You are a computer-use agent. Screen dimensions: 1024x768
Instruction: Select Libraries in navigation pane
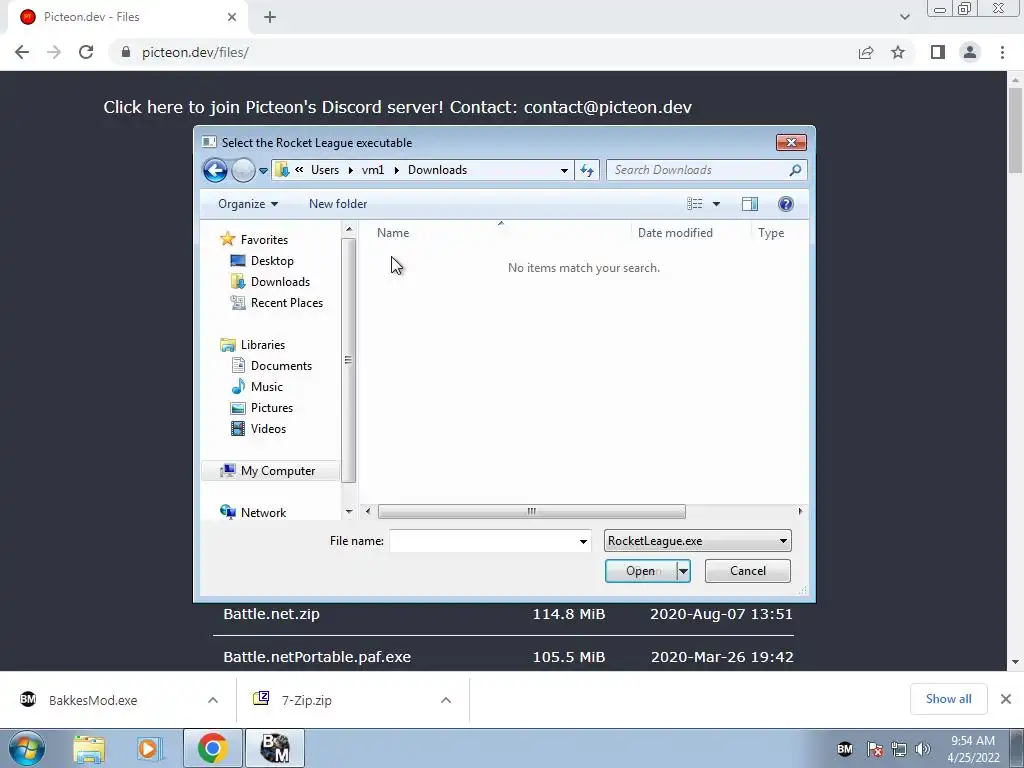tap(263, 345)
